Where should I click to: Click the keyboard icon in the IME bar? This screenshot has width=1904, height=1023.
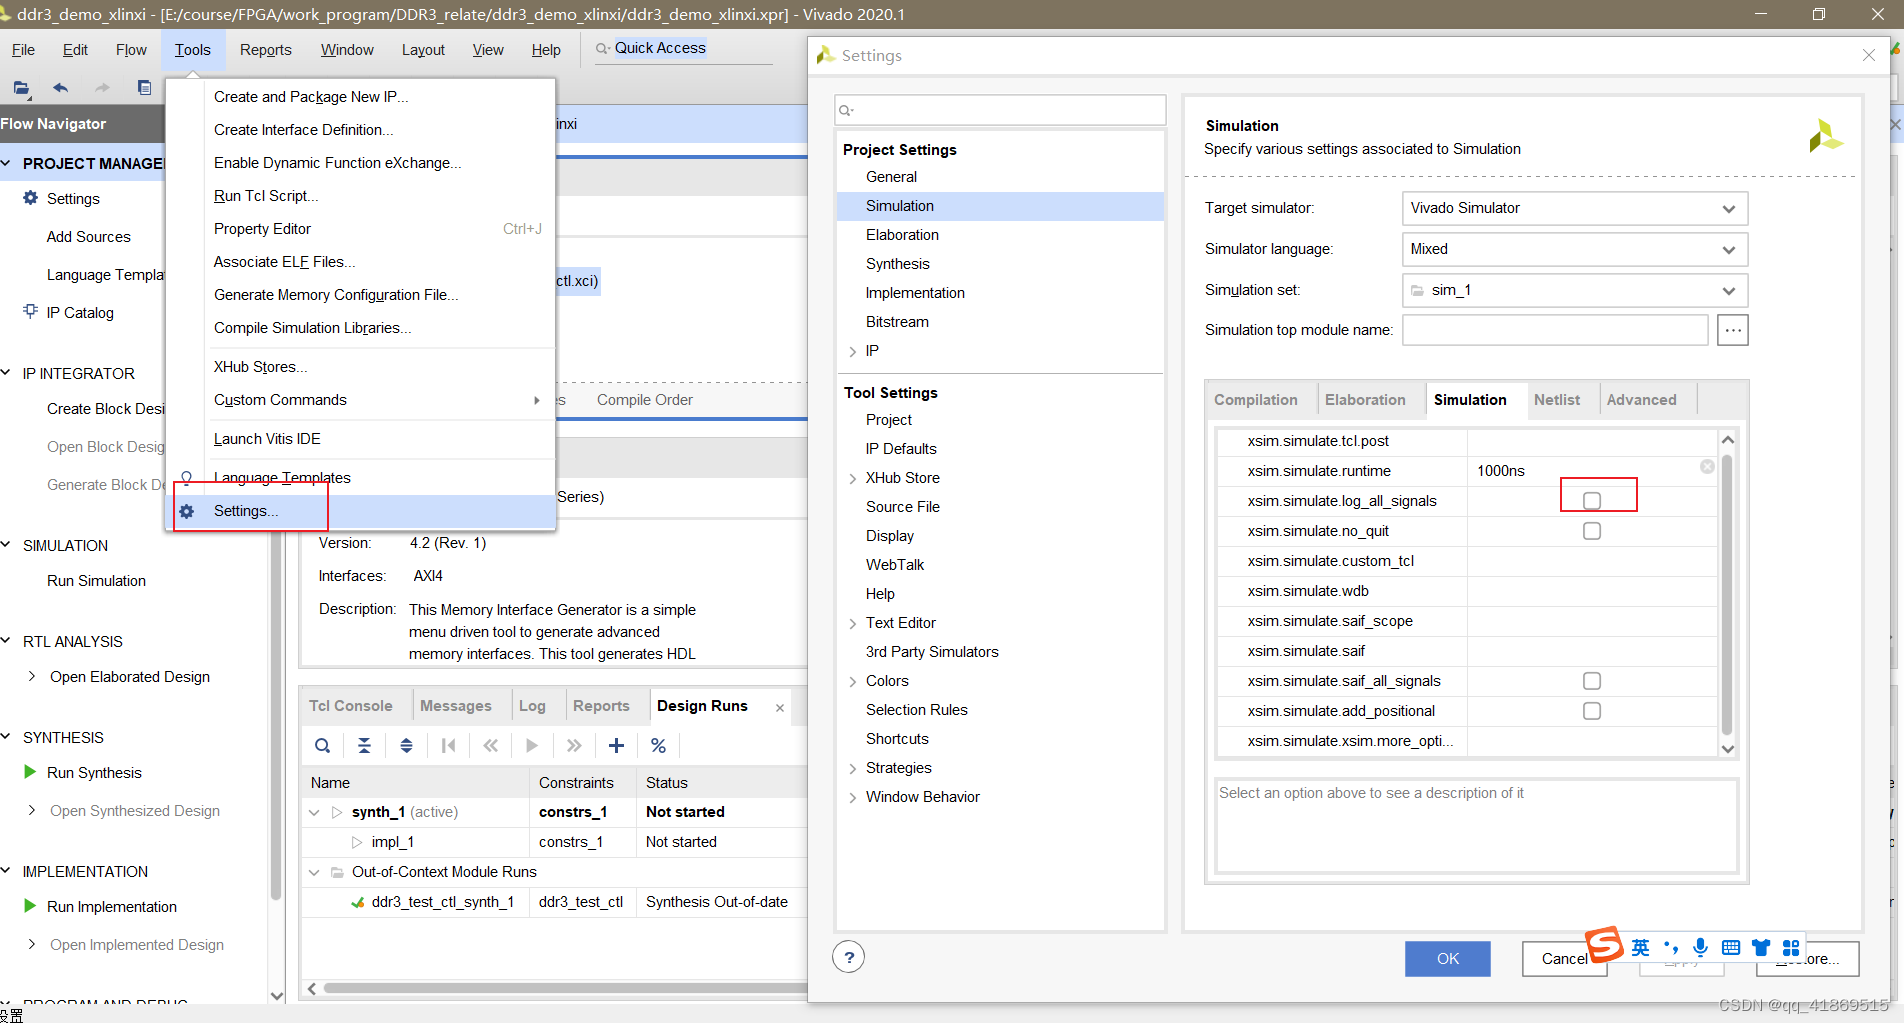pos(1731,947)
